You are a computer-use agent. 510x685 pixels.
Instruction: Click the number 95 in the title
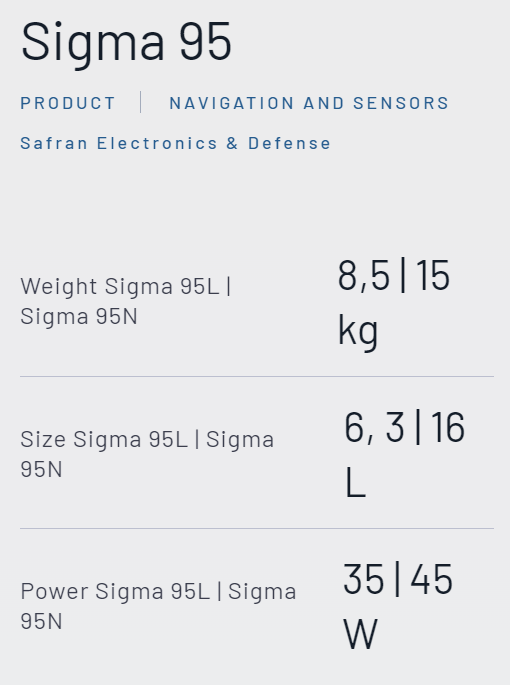205,42
